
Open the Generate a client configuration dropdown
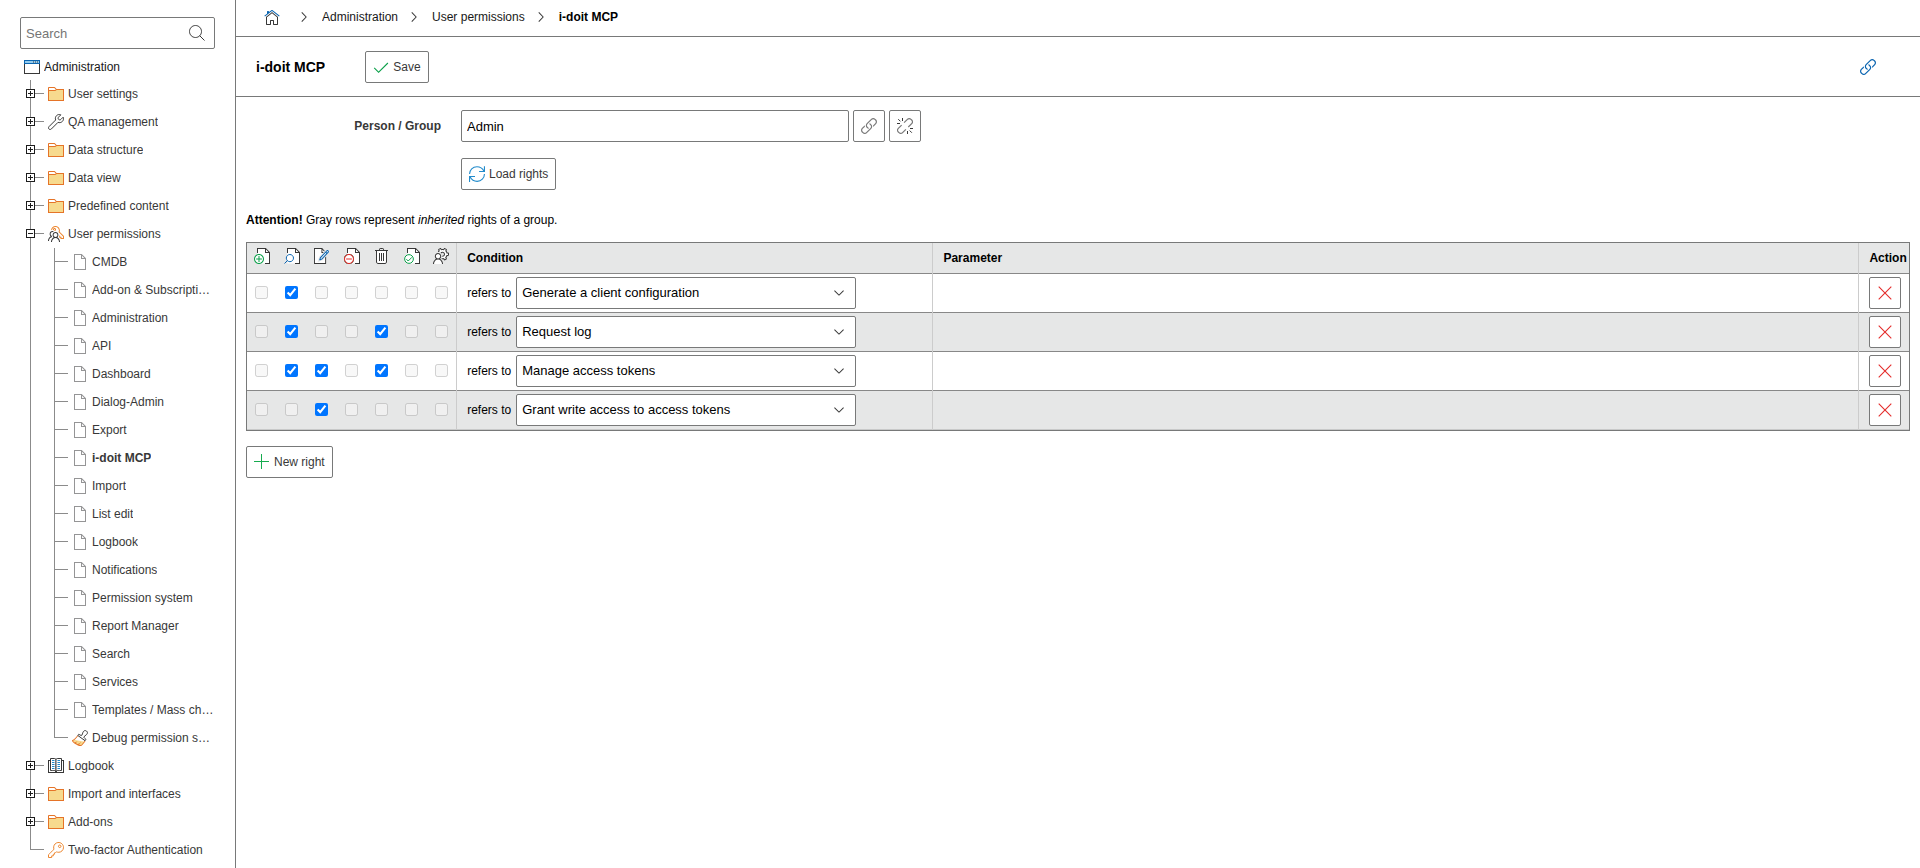tap(686, 293)
